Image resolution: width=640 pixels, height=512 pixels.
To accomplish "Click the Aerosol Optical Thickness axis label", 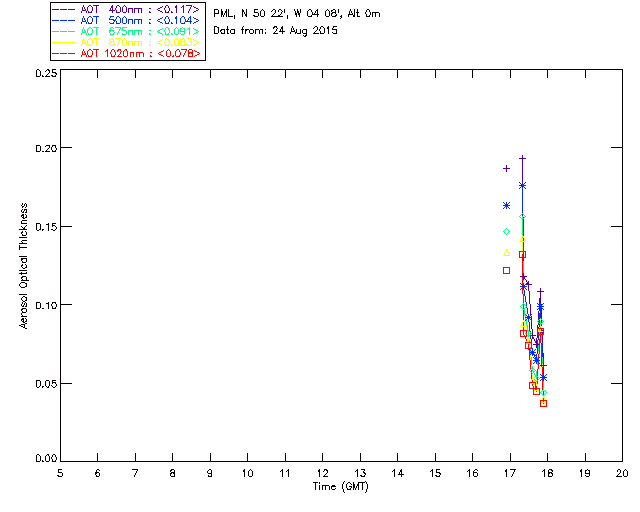I will coord(24,265).
